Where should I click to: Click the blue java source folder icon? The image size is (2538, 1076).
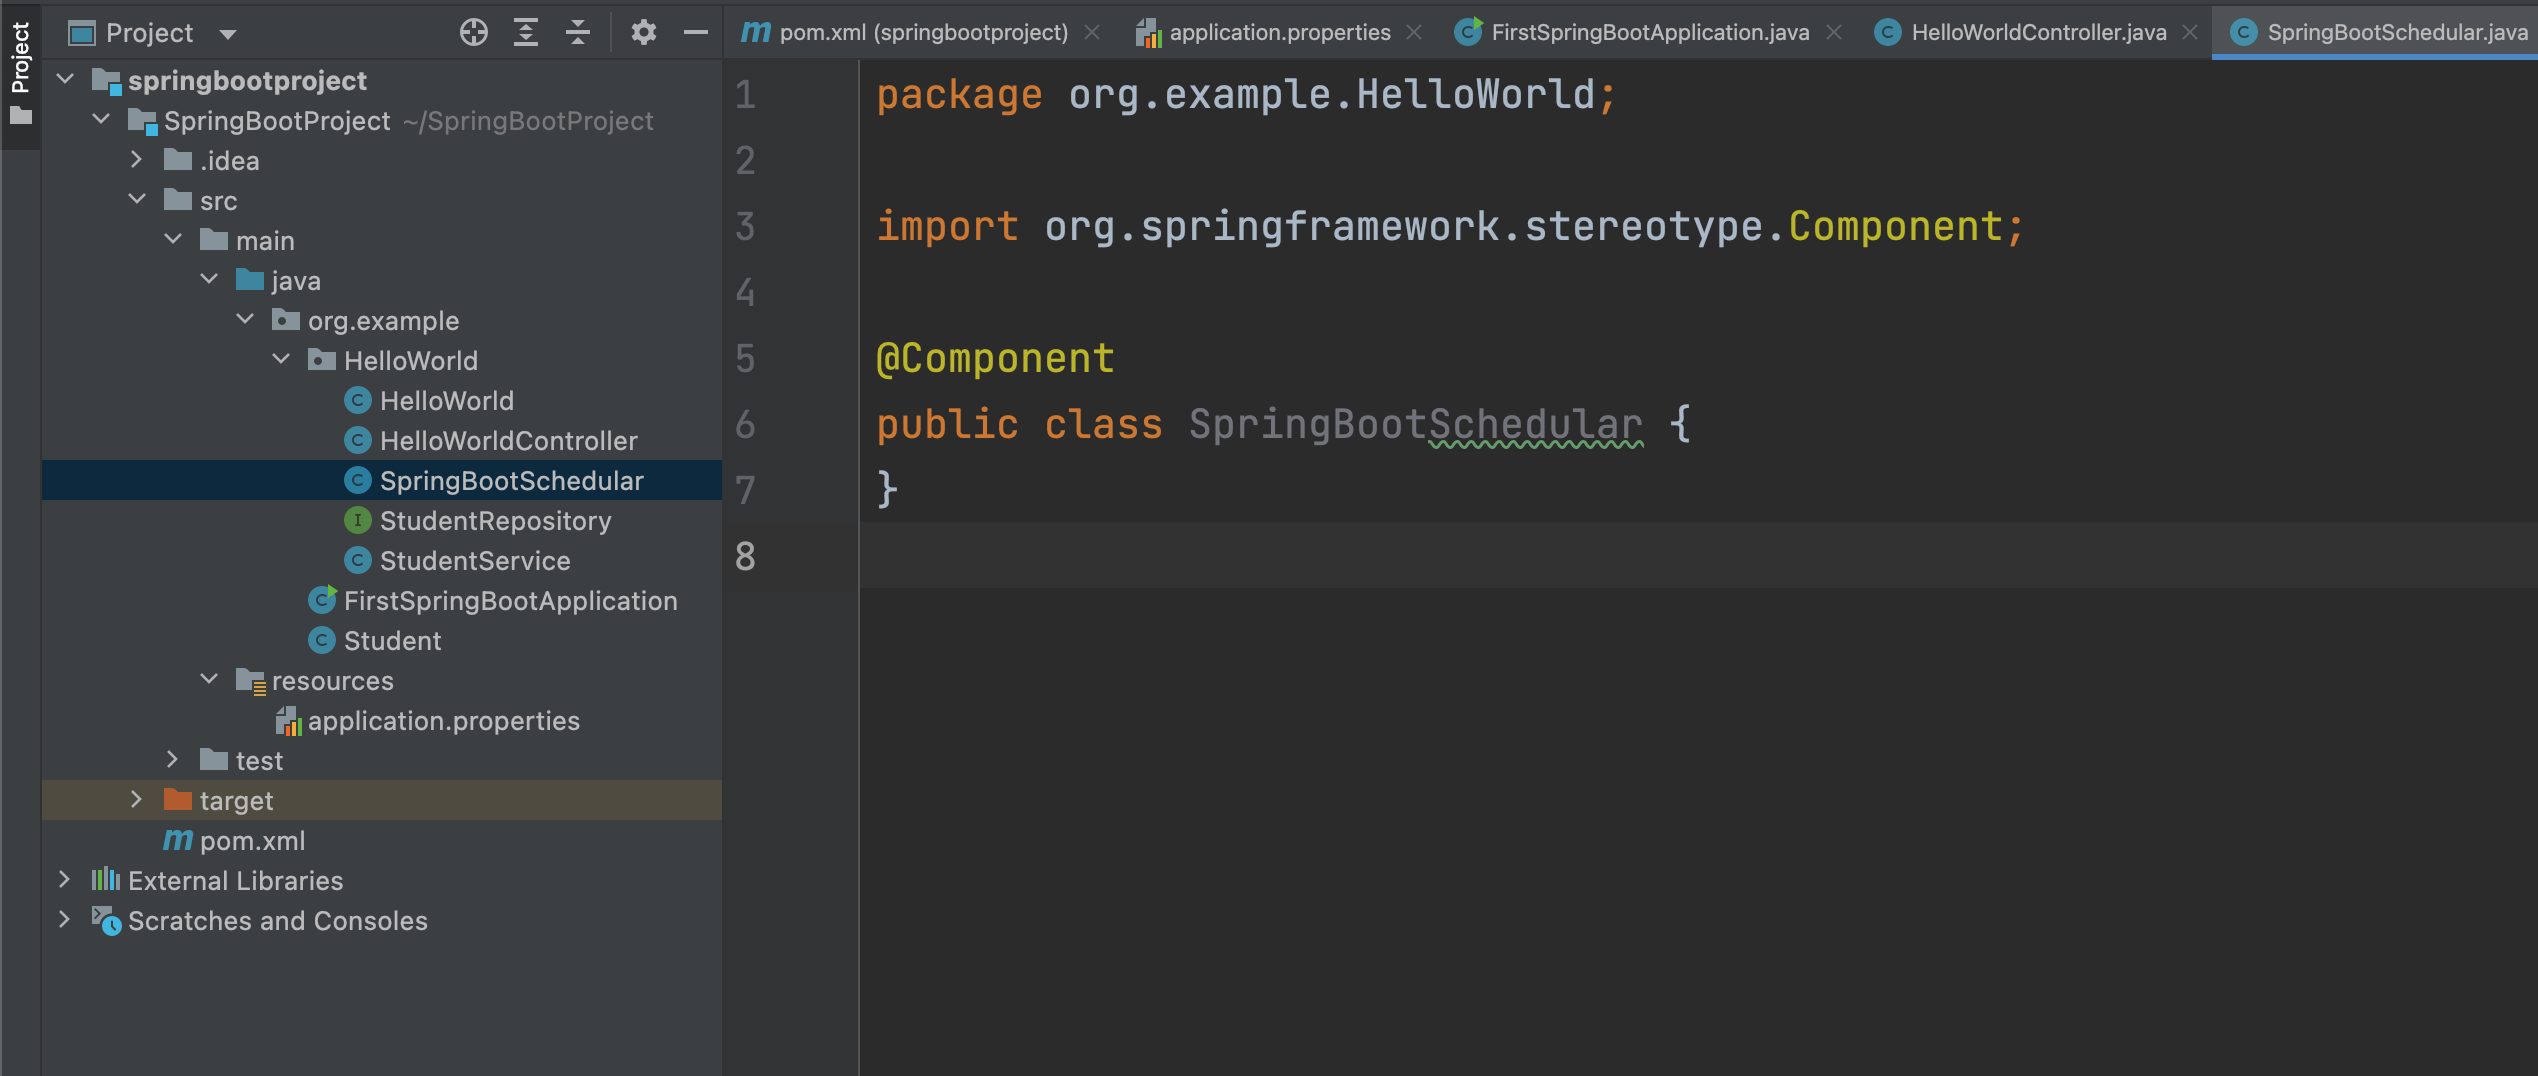[x=250, y=279]
